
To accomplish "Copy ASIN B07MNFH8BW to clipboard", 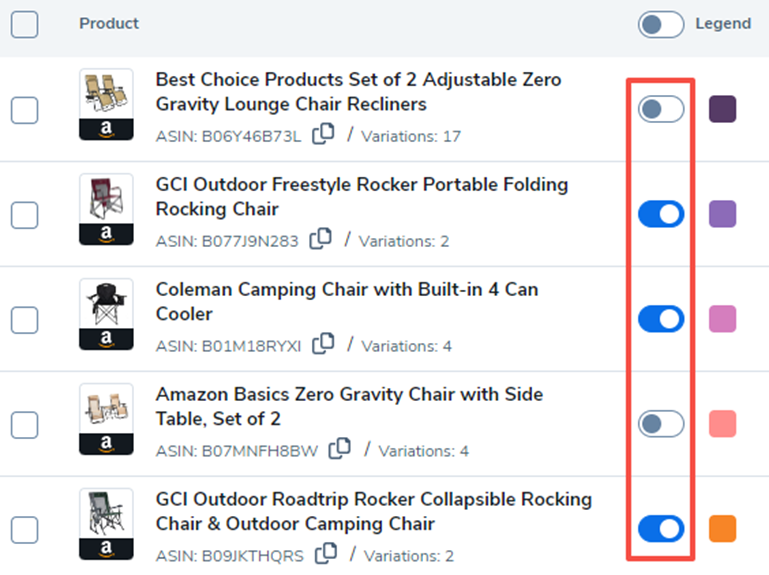I will click(339, 448).
